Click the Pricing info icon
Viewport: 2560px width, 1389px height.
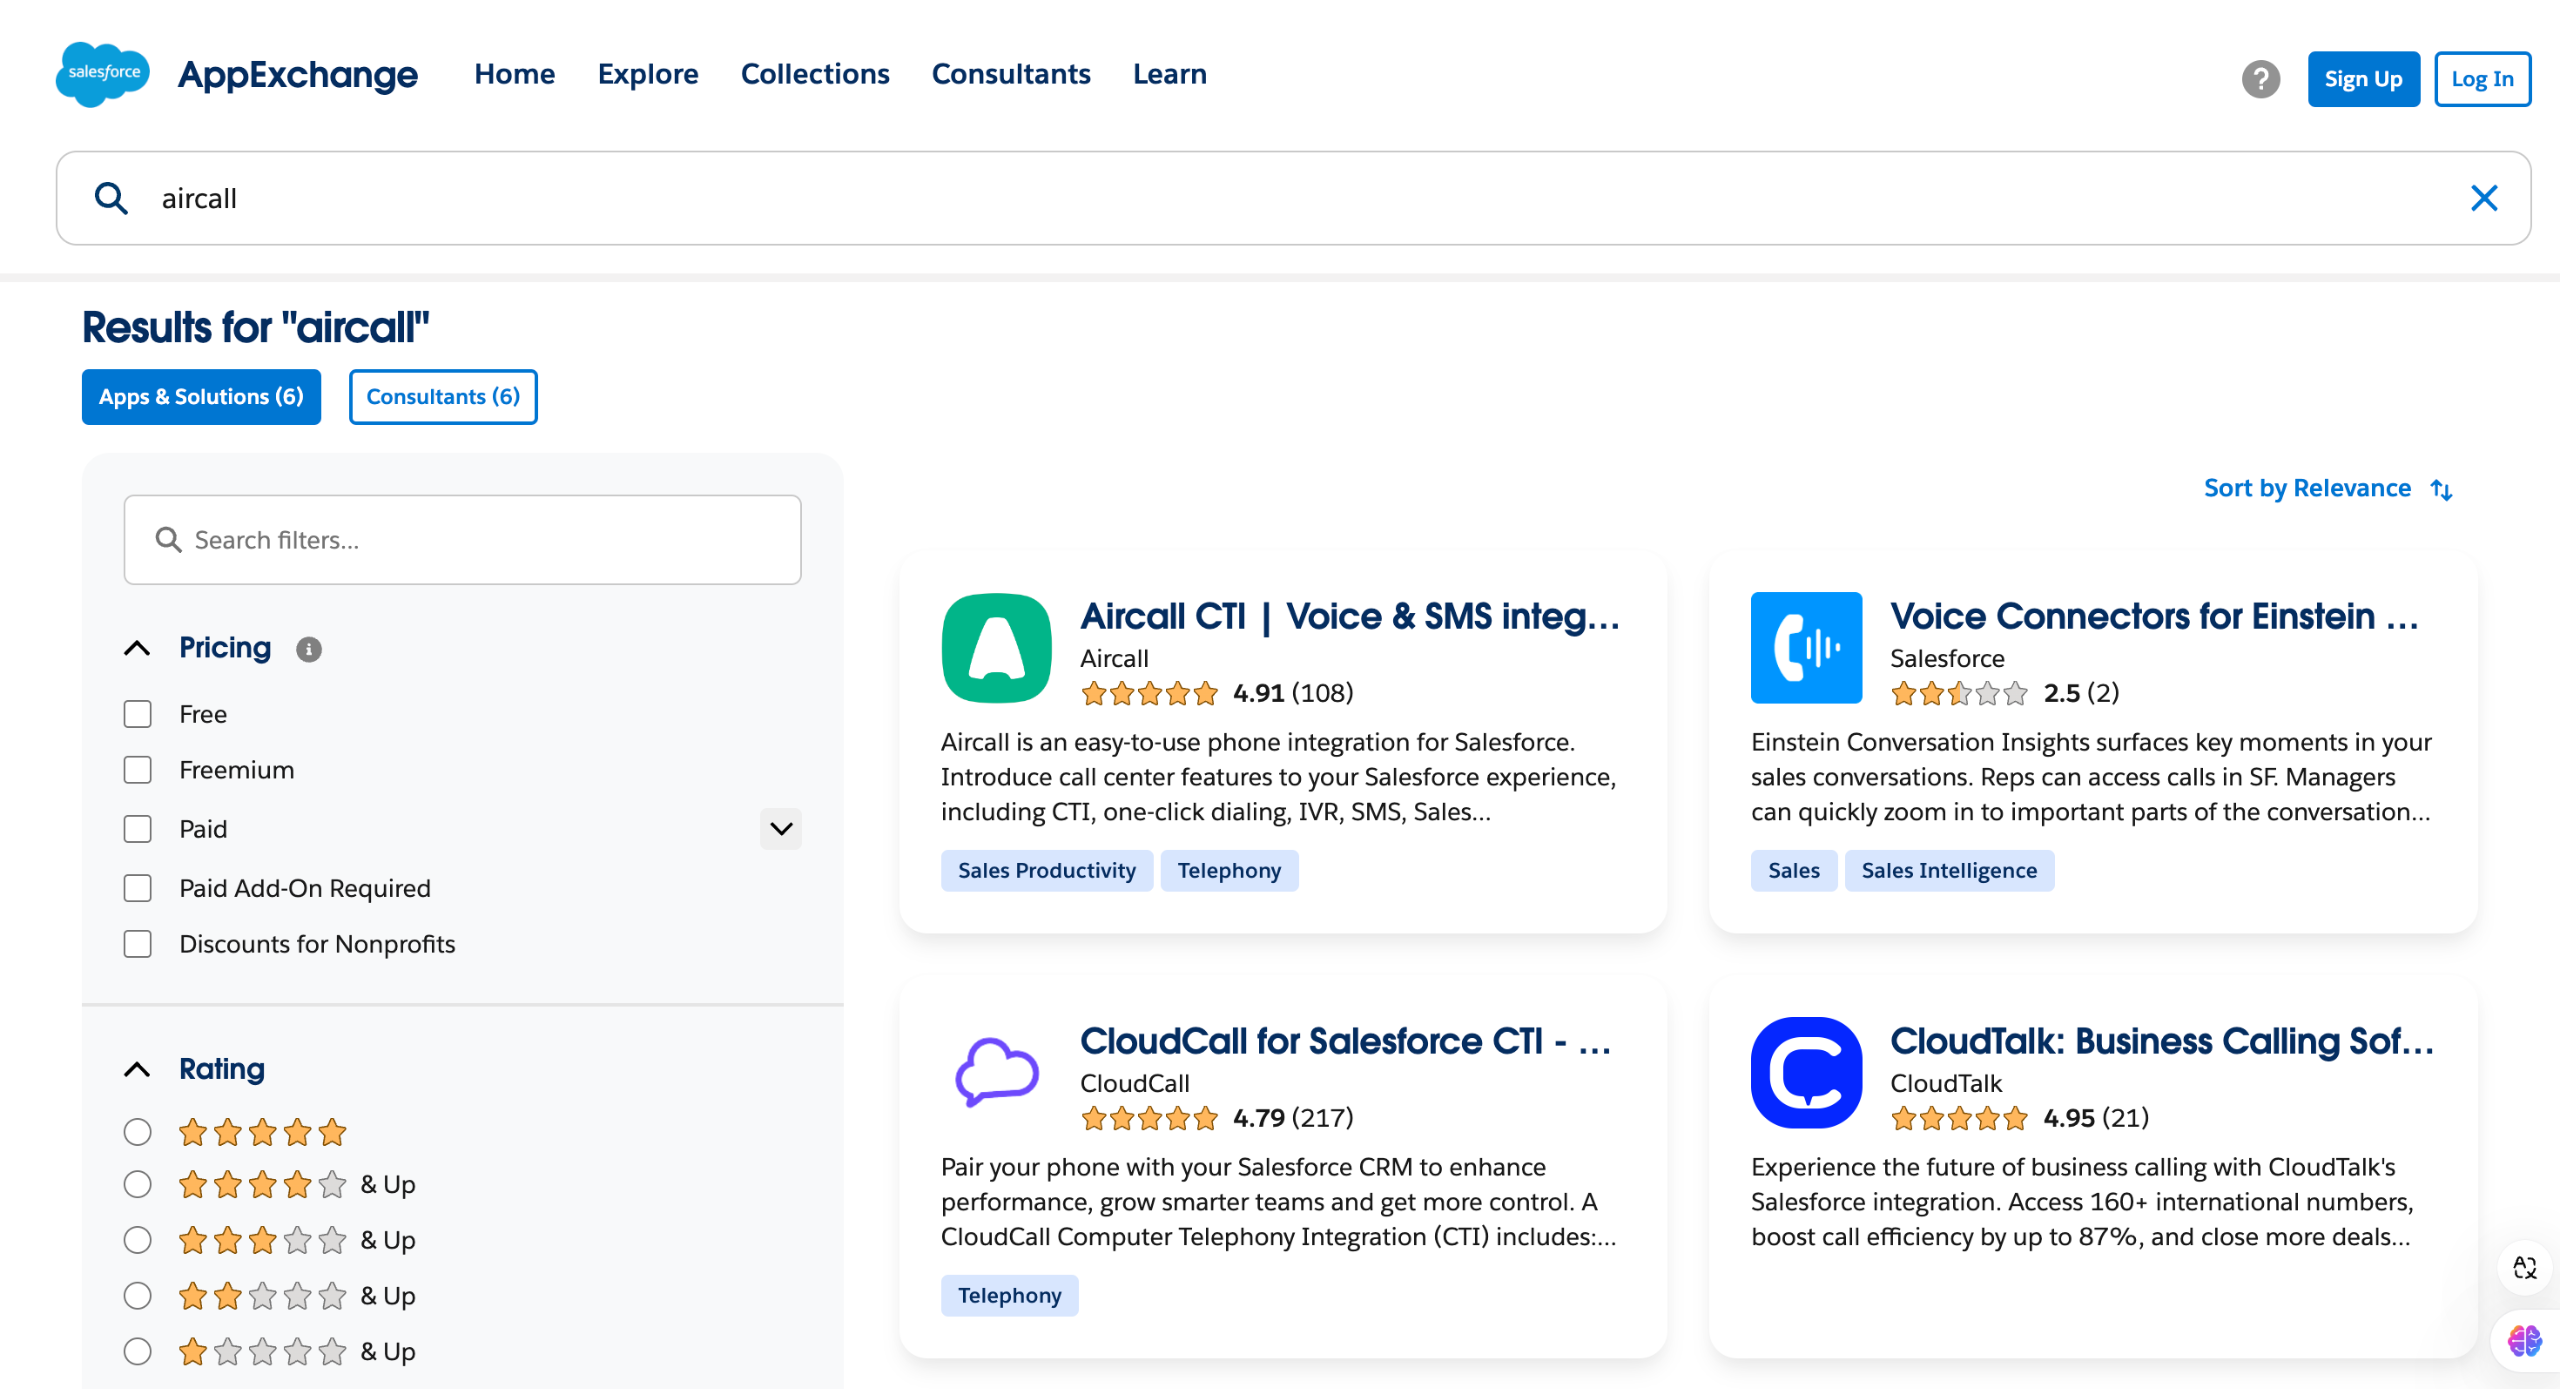click(x=309, y=649)
